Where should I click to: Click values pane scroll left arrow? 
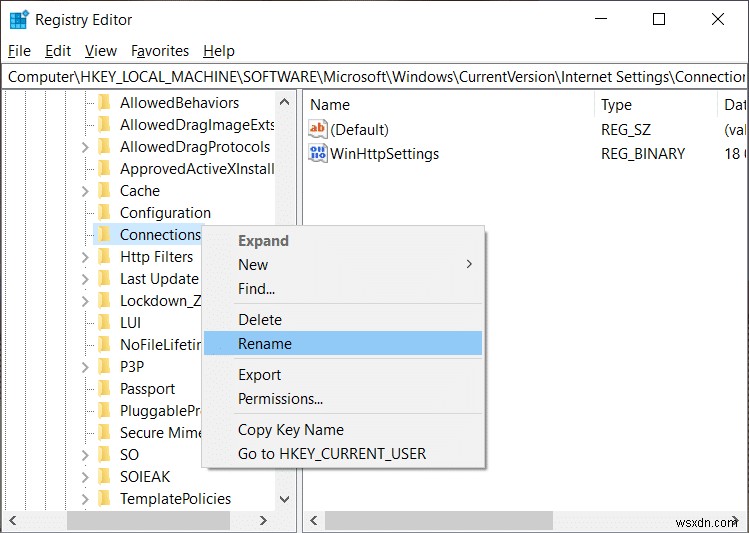tap(313, 520)
